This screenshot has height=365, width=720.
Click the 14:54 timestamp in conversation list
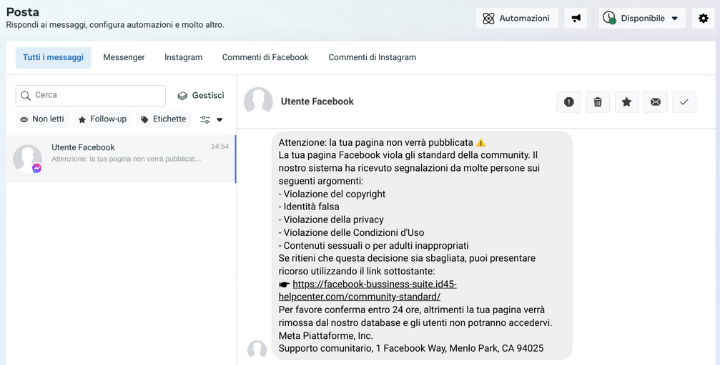(219, 147)
